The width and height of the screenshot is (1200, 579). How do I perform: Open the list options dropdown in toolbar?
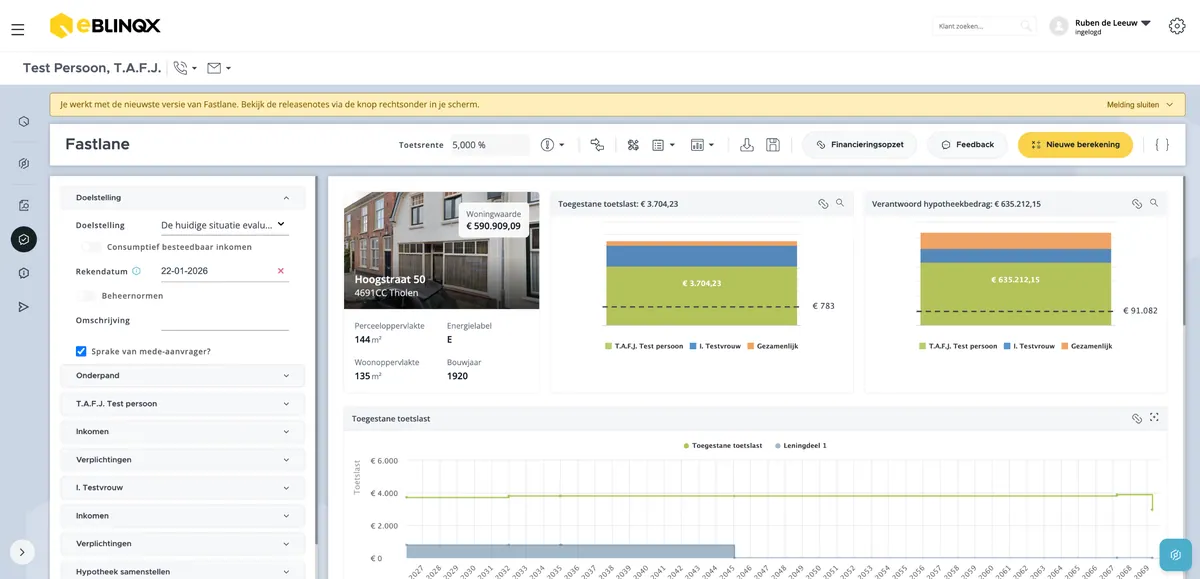(663, 145)
